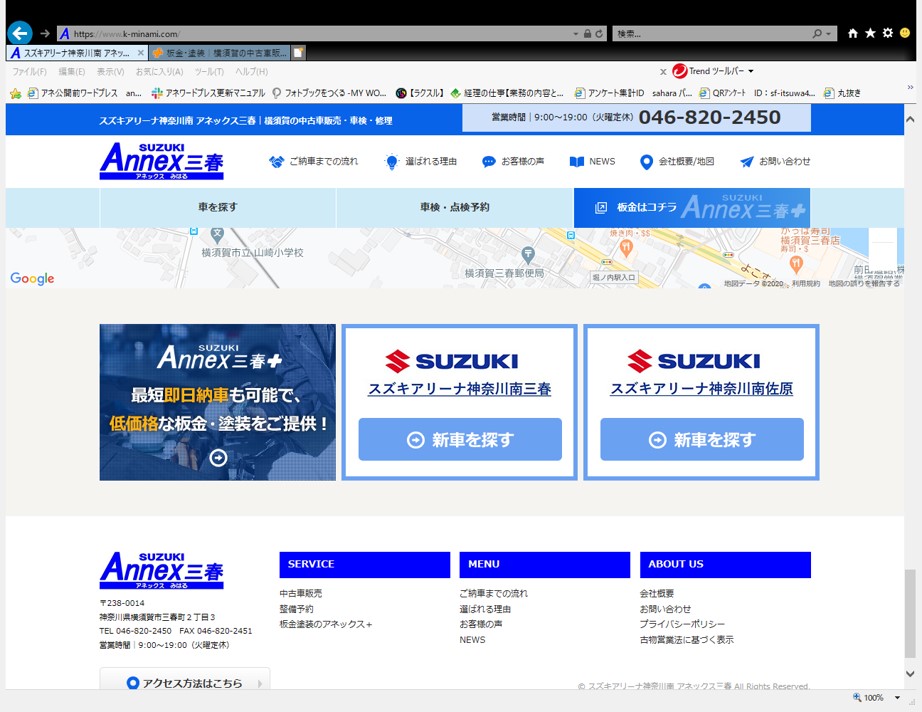Switch to the スズキアリーナ神奈川南 アネックス tab
The width and height of the screenshot is (922, 712).
77,53
